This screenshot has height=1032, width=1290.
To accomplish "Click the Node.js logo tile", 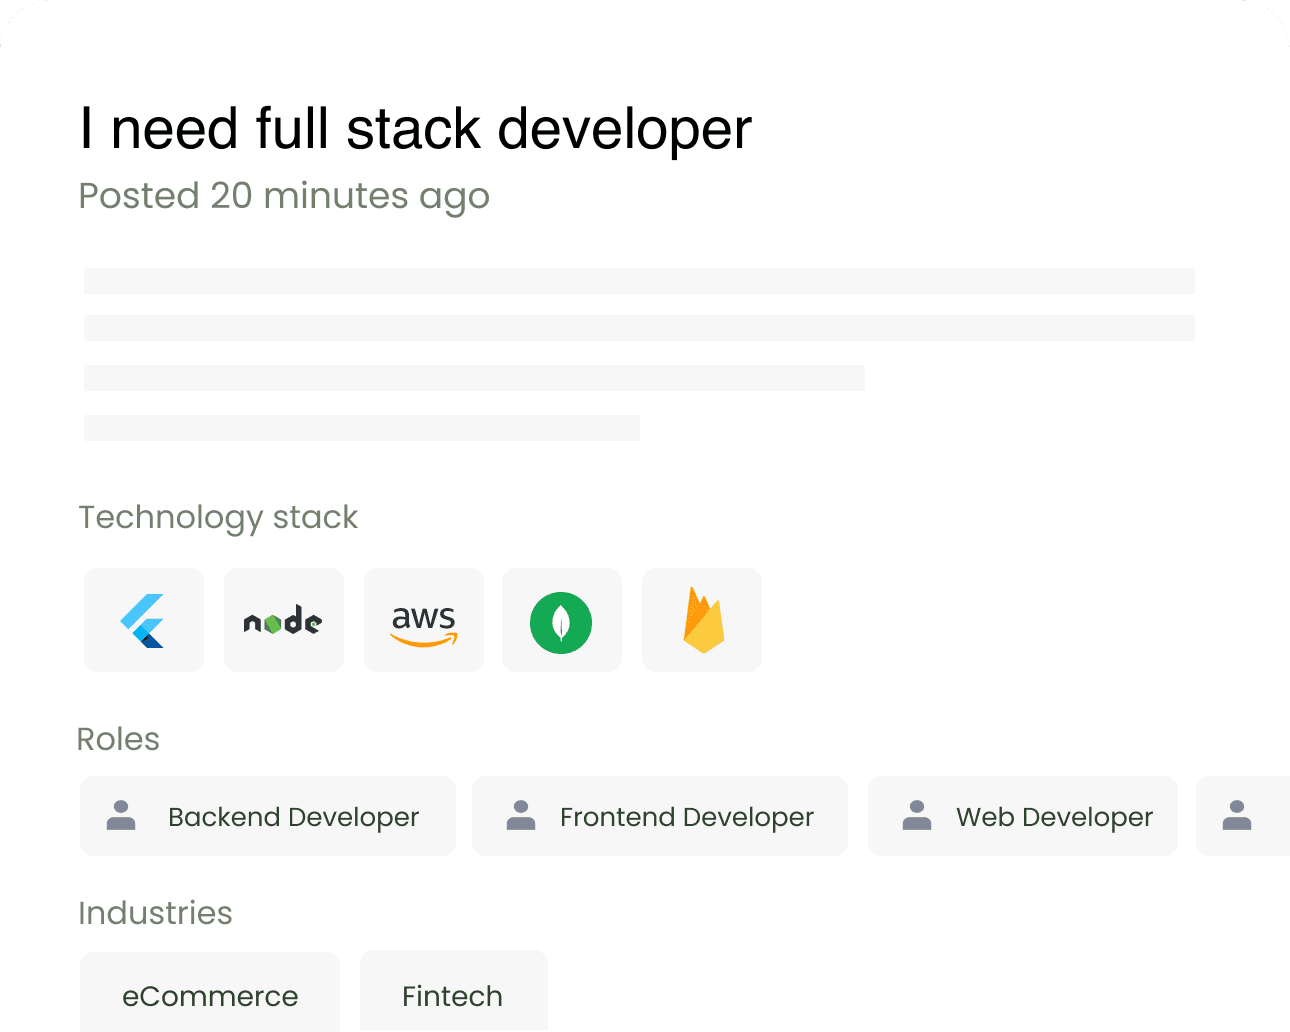I will coord(284,620).
